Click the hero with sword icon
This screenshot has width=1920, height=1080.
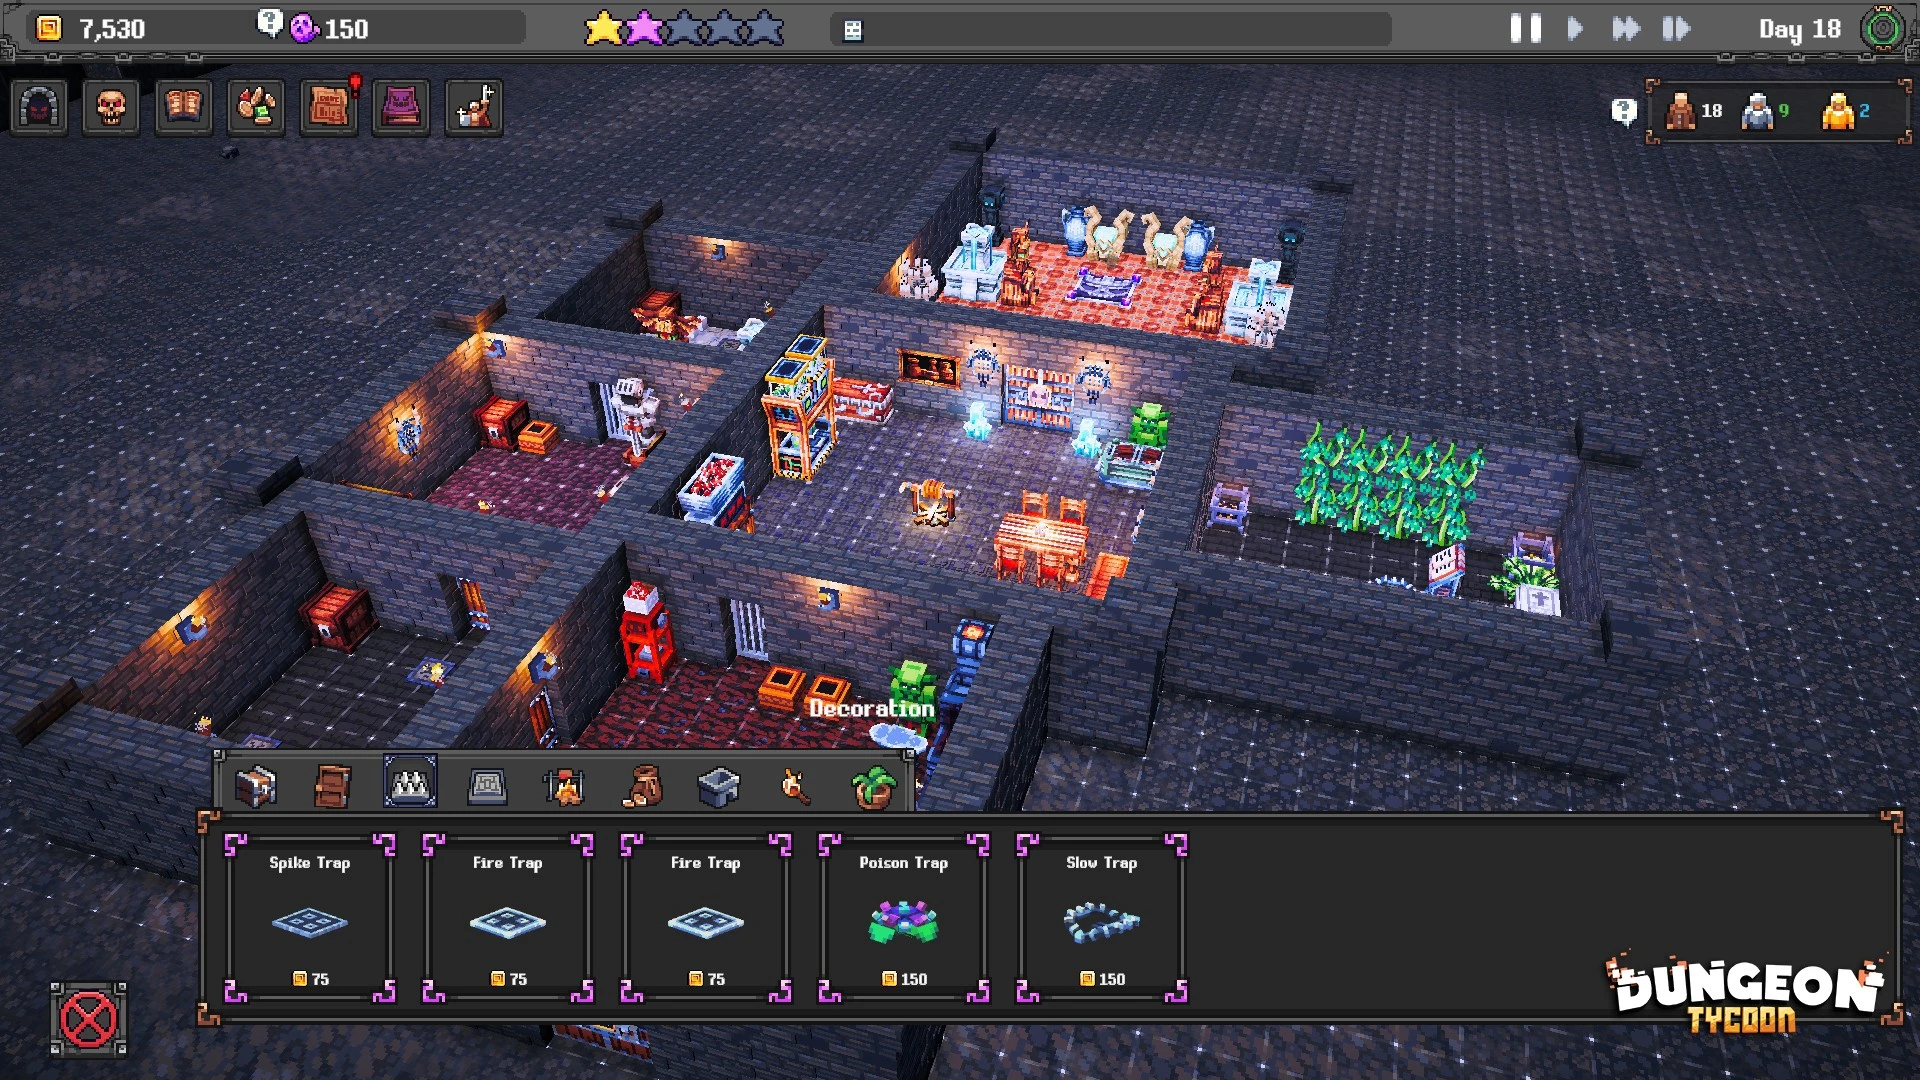coord(474,107)
